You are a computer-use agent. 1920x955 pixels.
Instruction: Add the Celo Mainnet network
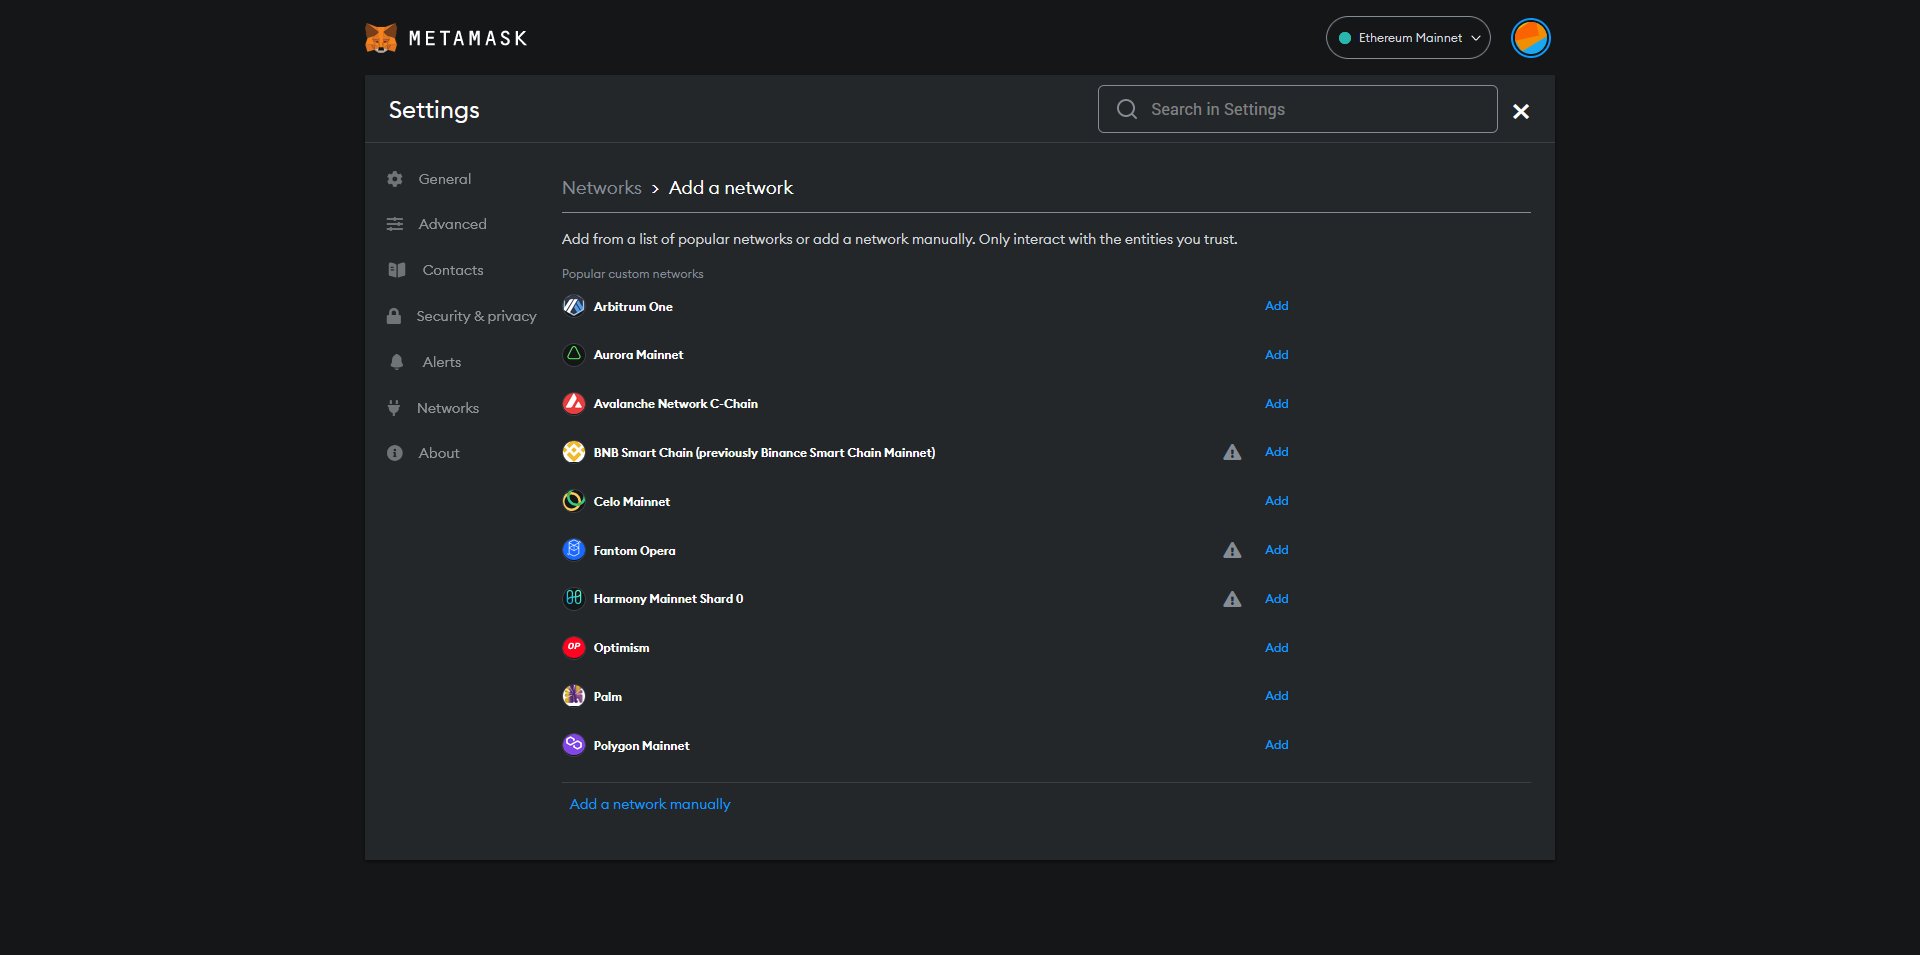(1276, 501)
